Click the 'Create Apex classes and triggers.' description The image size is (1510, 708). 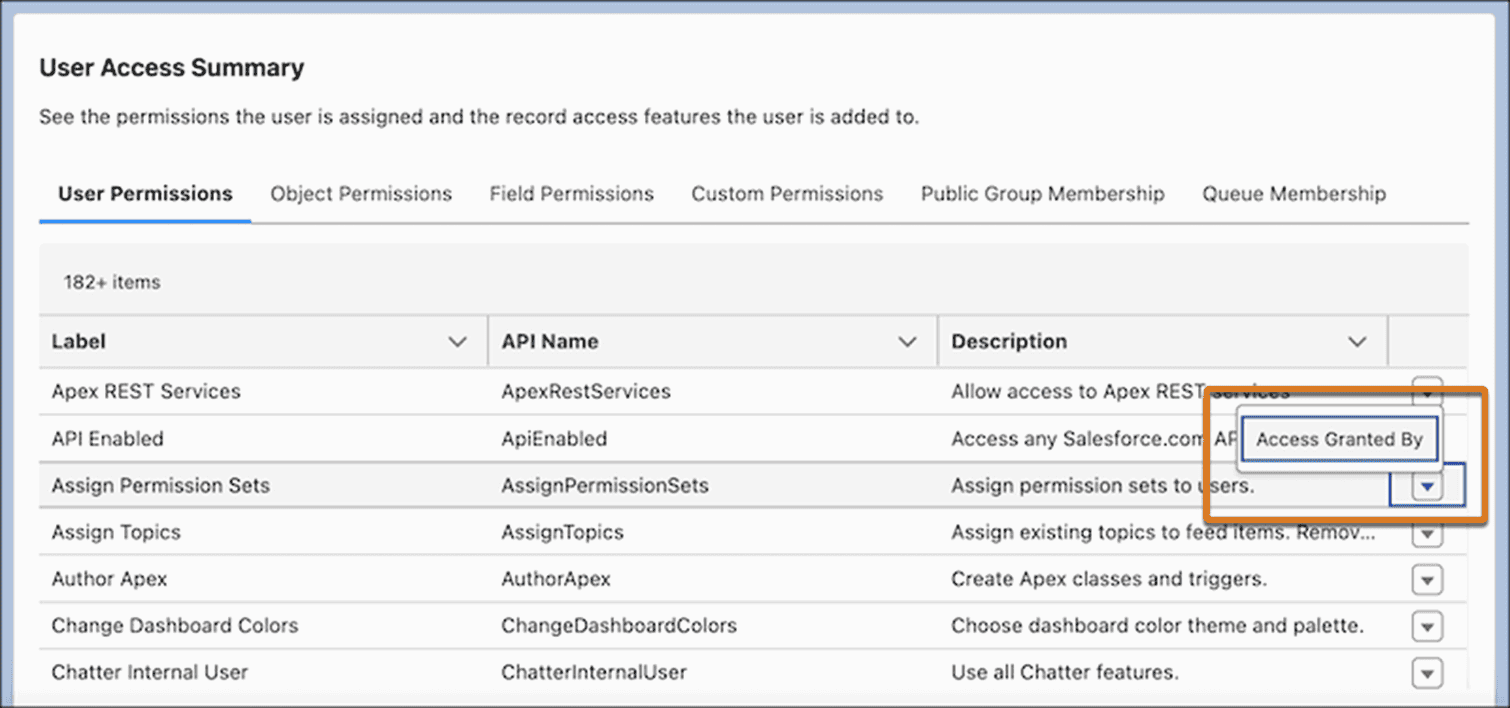(x=1109, y=580)
